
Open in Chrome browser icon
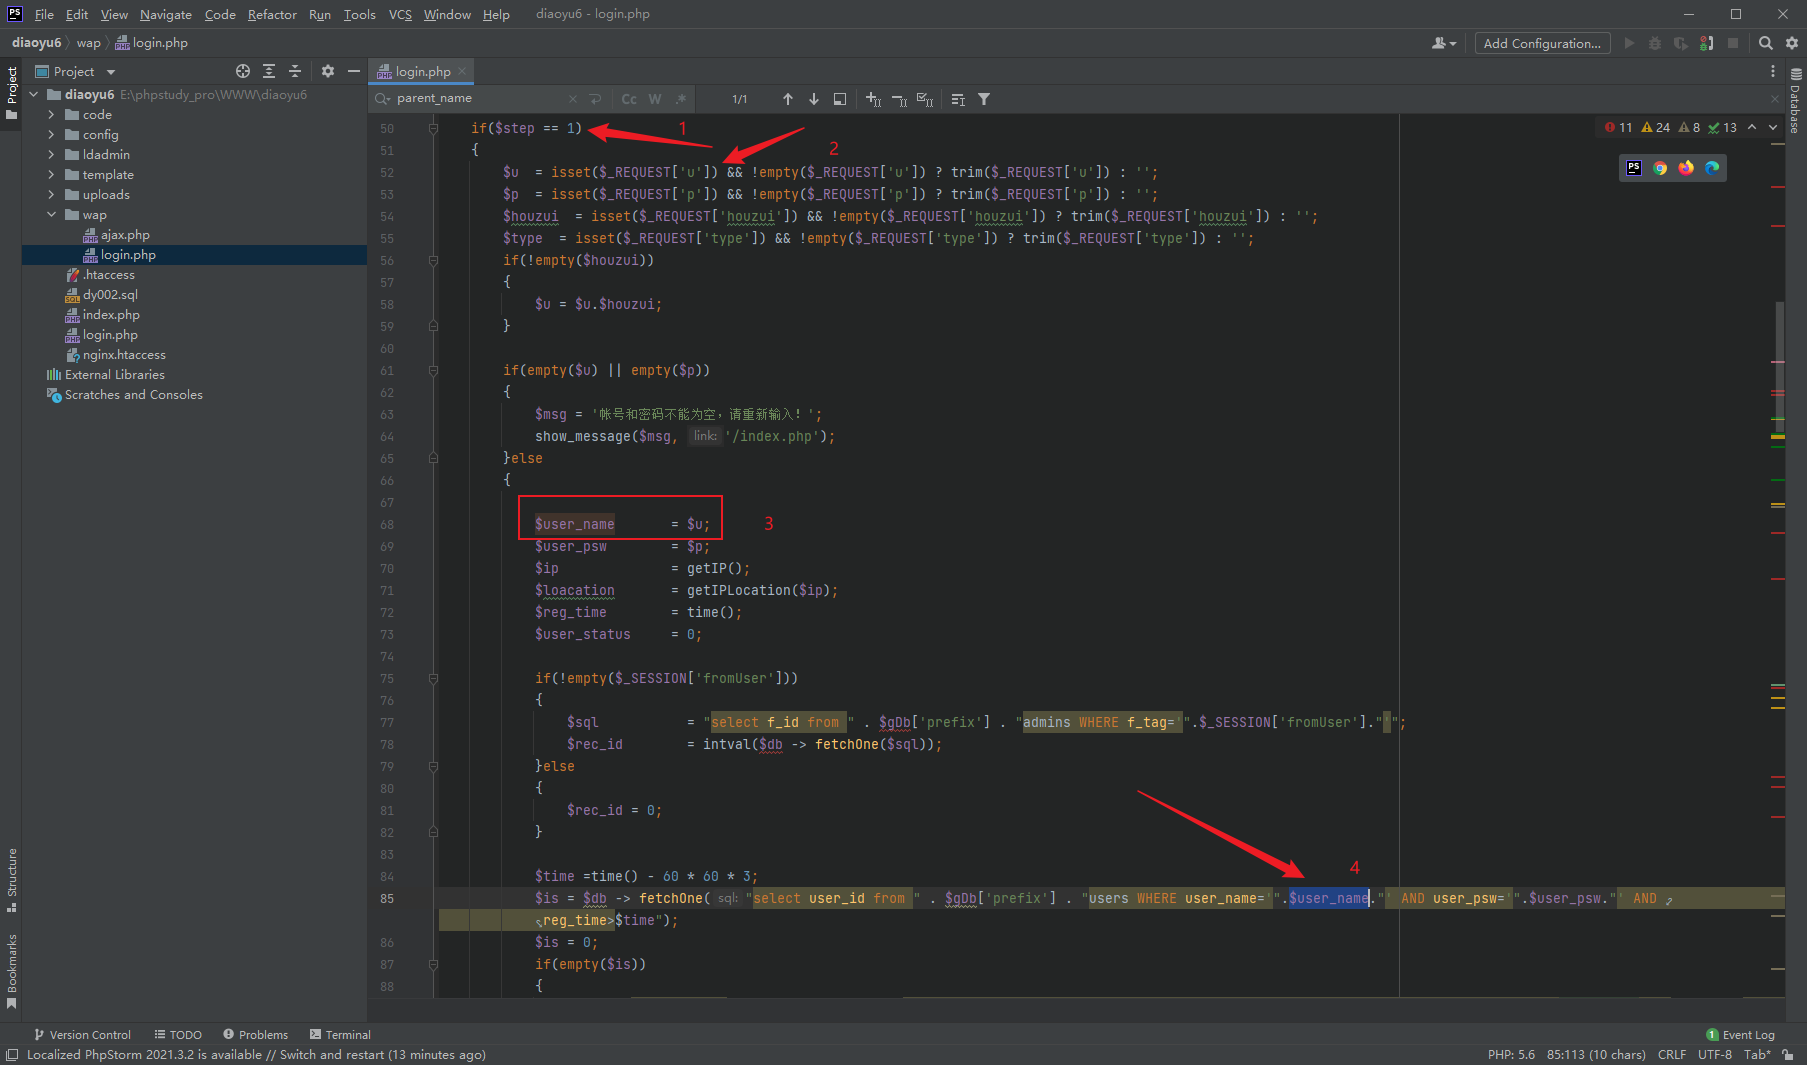click(1660, 168)
